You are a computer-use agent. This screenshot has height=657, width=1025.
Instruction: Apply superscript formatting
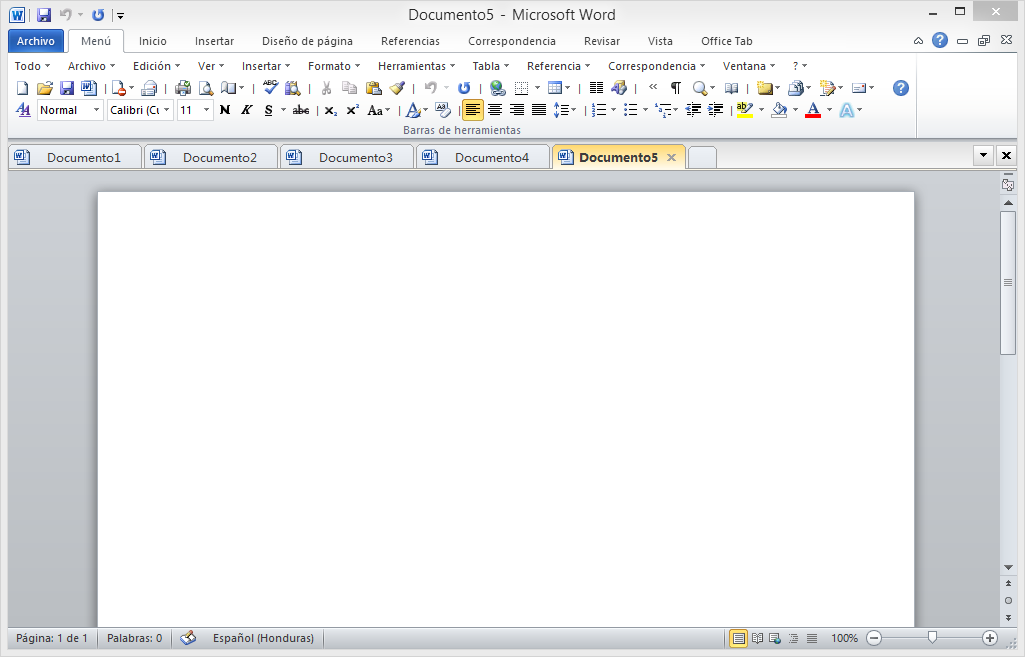coord(352,110)
